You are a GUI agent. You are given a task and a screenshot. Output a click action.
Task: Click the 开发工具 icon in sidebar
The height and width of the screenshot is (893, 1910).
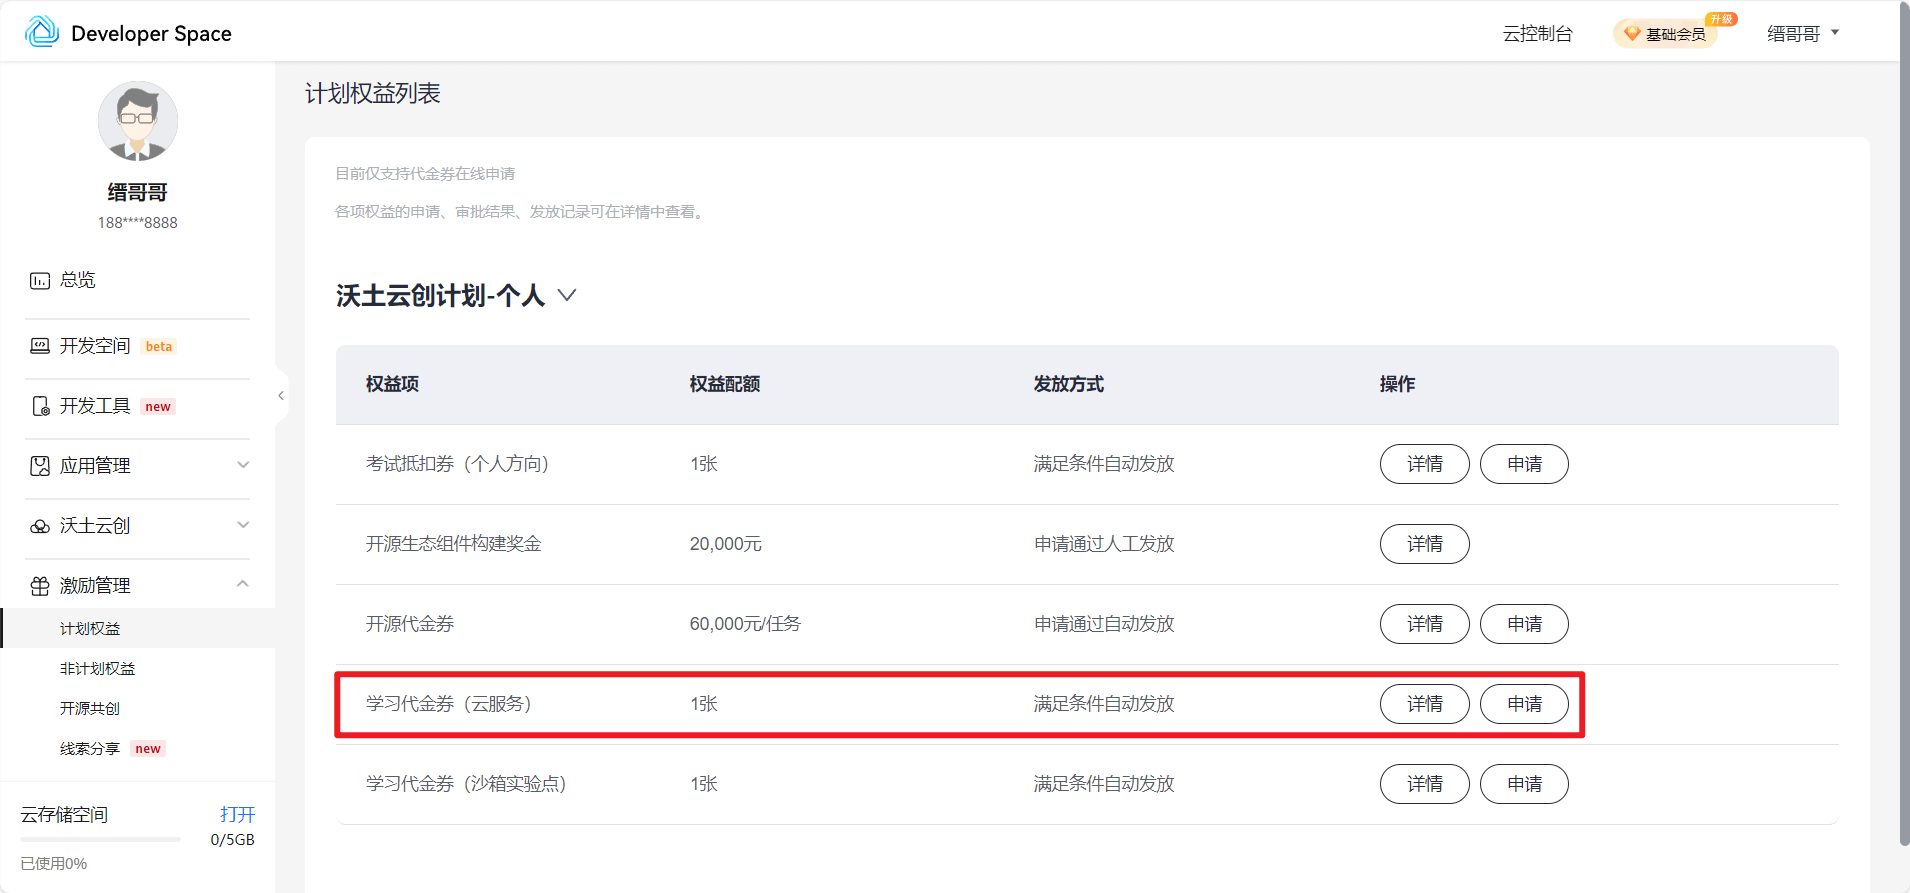[x=40, y=406]
